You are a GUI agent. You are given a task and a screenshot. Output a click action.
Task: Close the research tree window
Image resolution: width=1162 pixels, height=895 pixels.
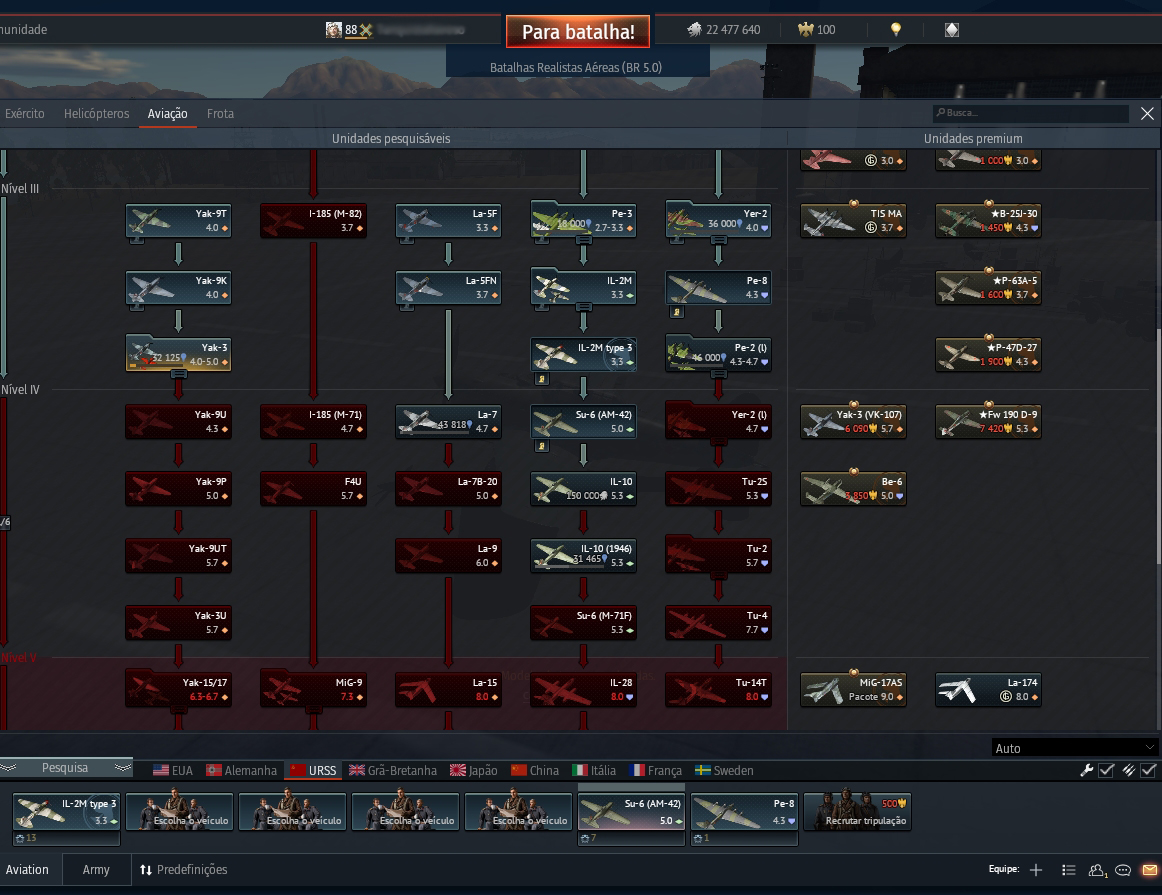1147,113
